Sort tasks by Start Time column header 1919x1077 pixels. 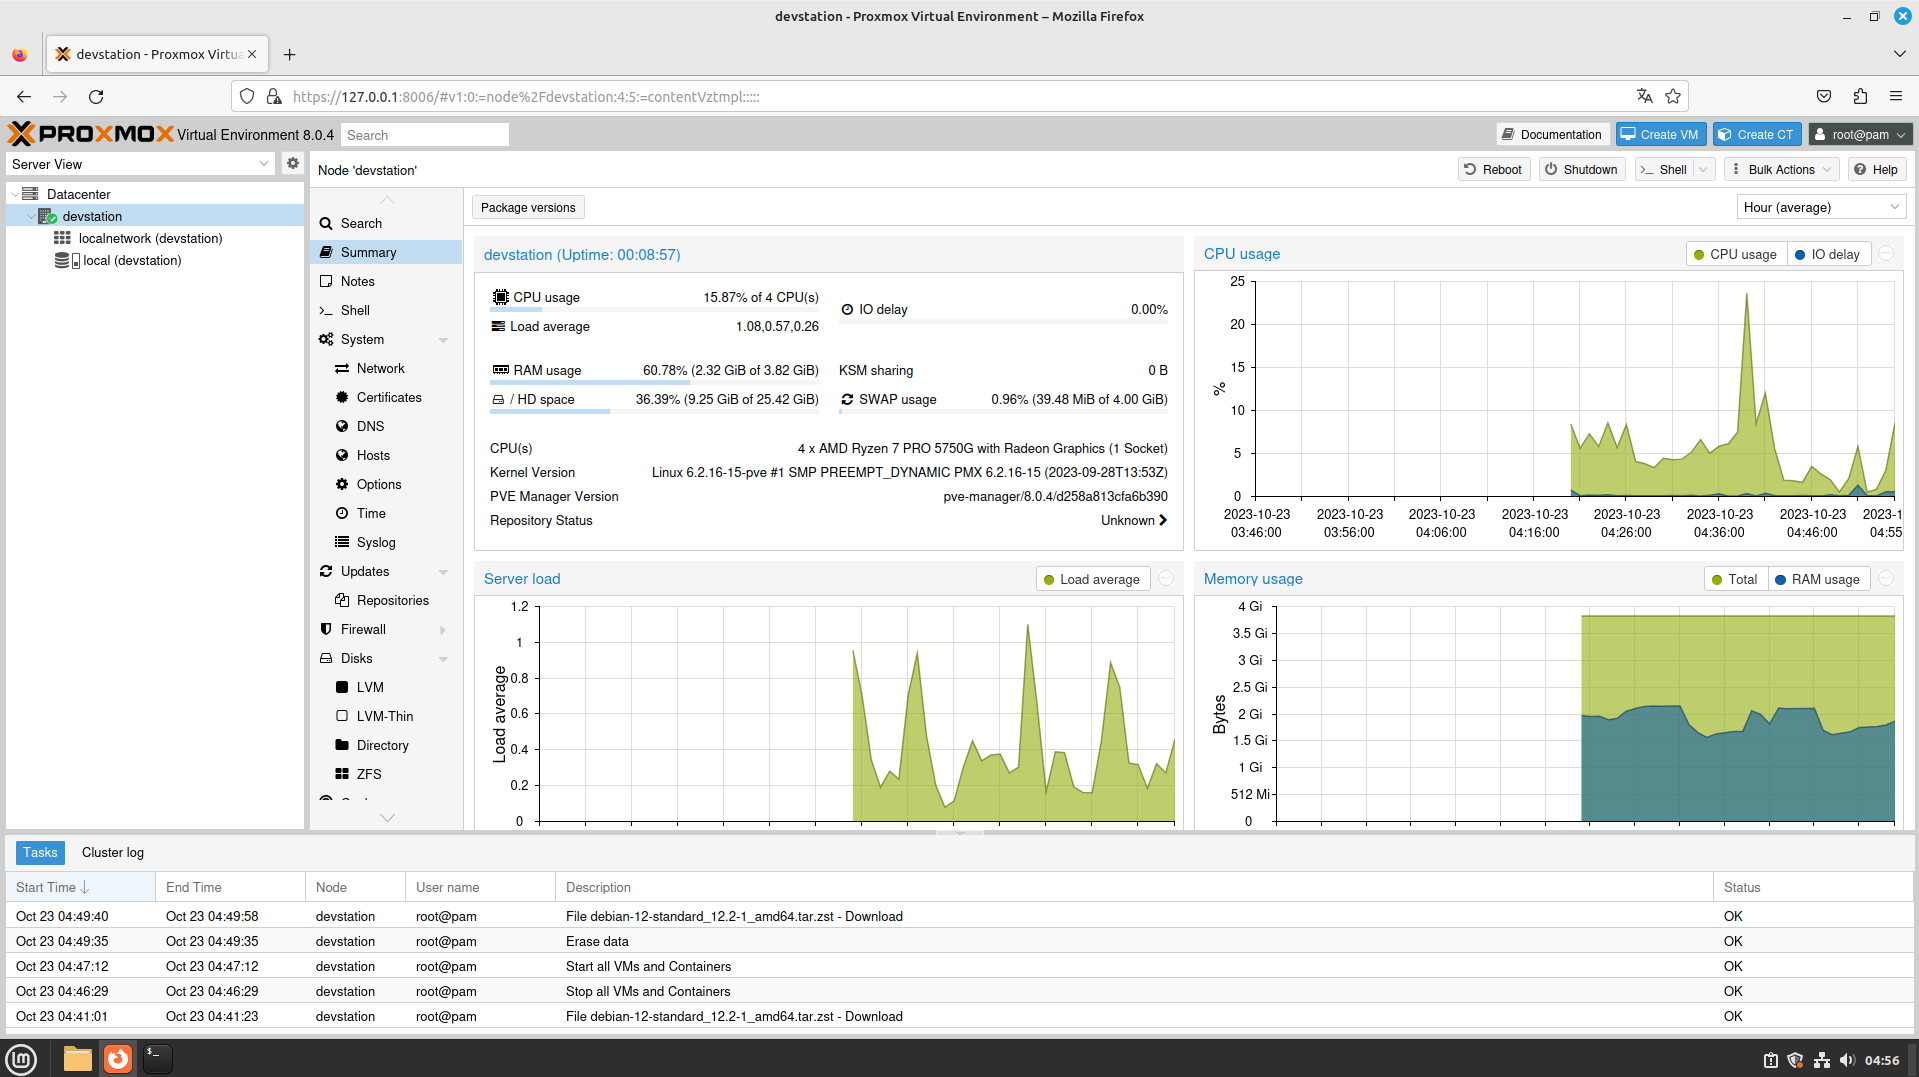[x=80, y=887]
